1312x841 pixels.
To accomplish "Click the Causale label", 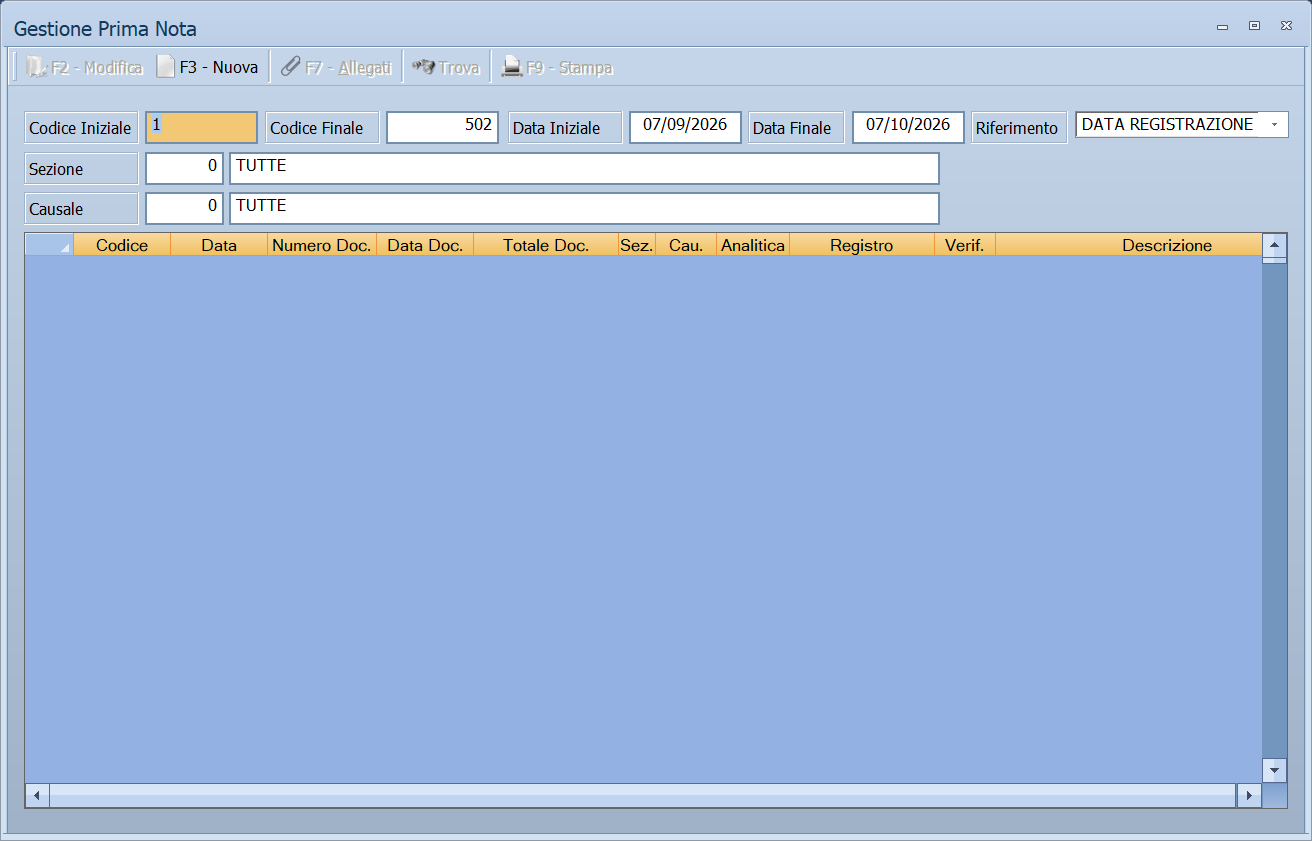I will 81,209.
